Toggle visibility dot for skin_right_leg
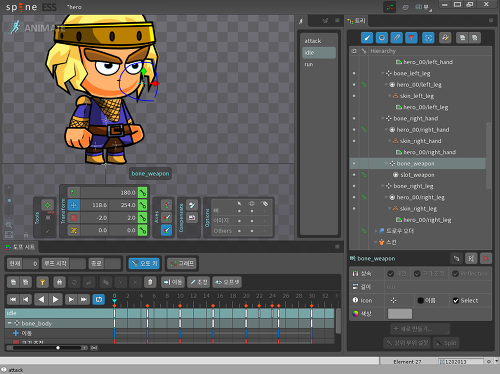 354,209
